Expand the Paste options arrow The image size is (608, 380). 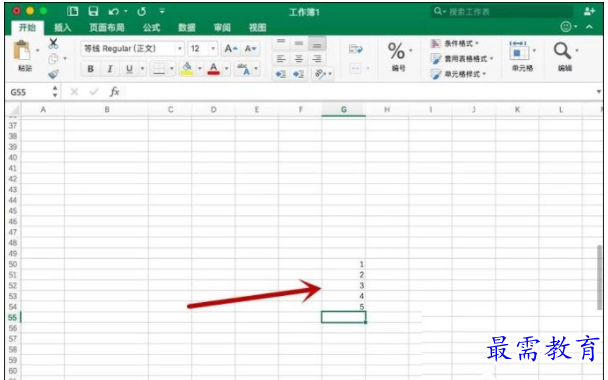pos(38,50)
